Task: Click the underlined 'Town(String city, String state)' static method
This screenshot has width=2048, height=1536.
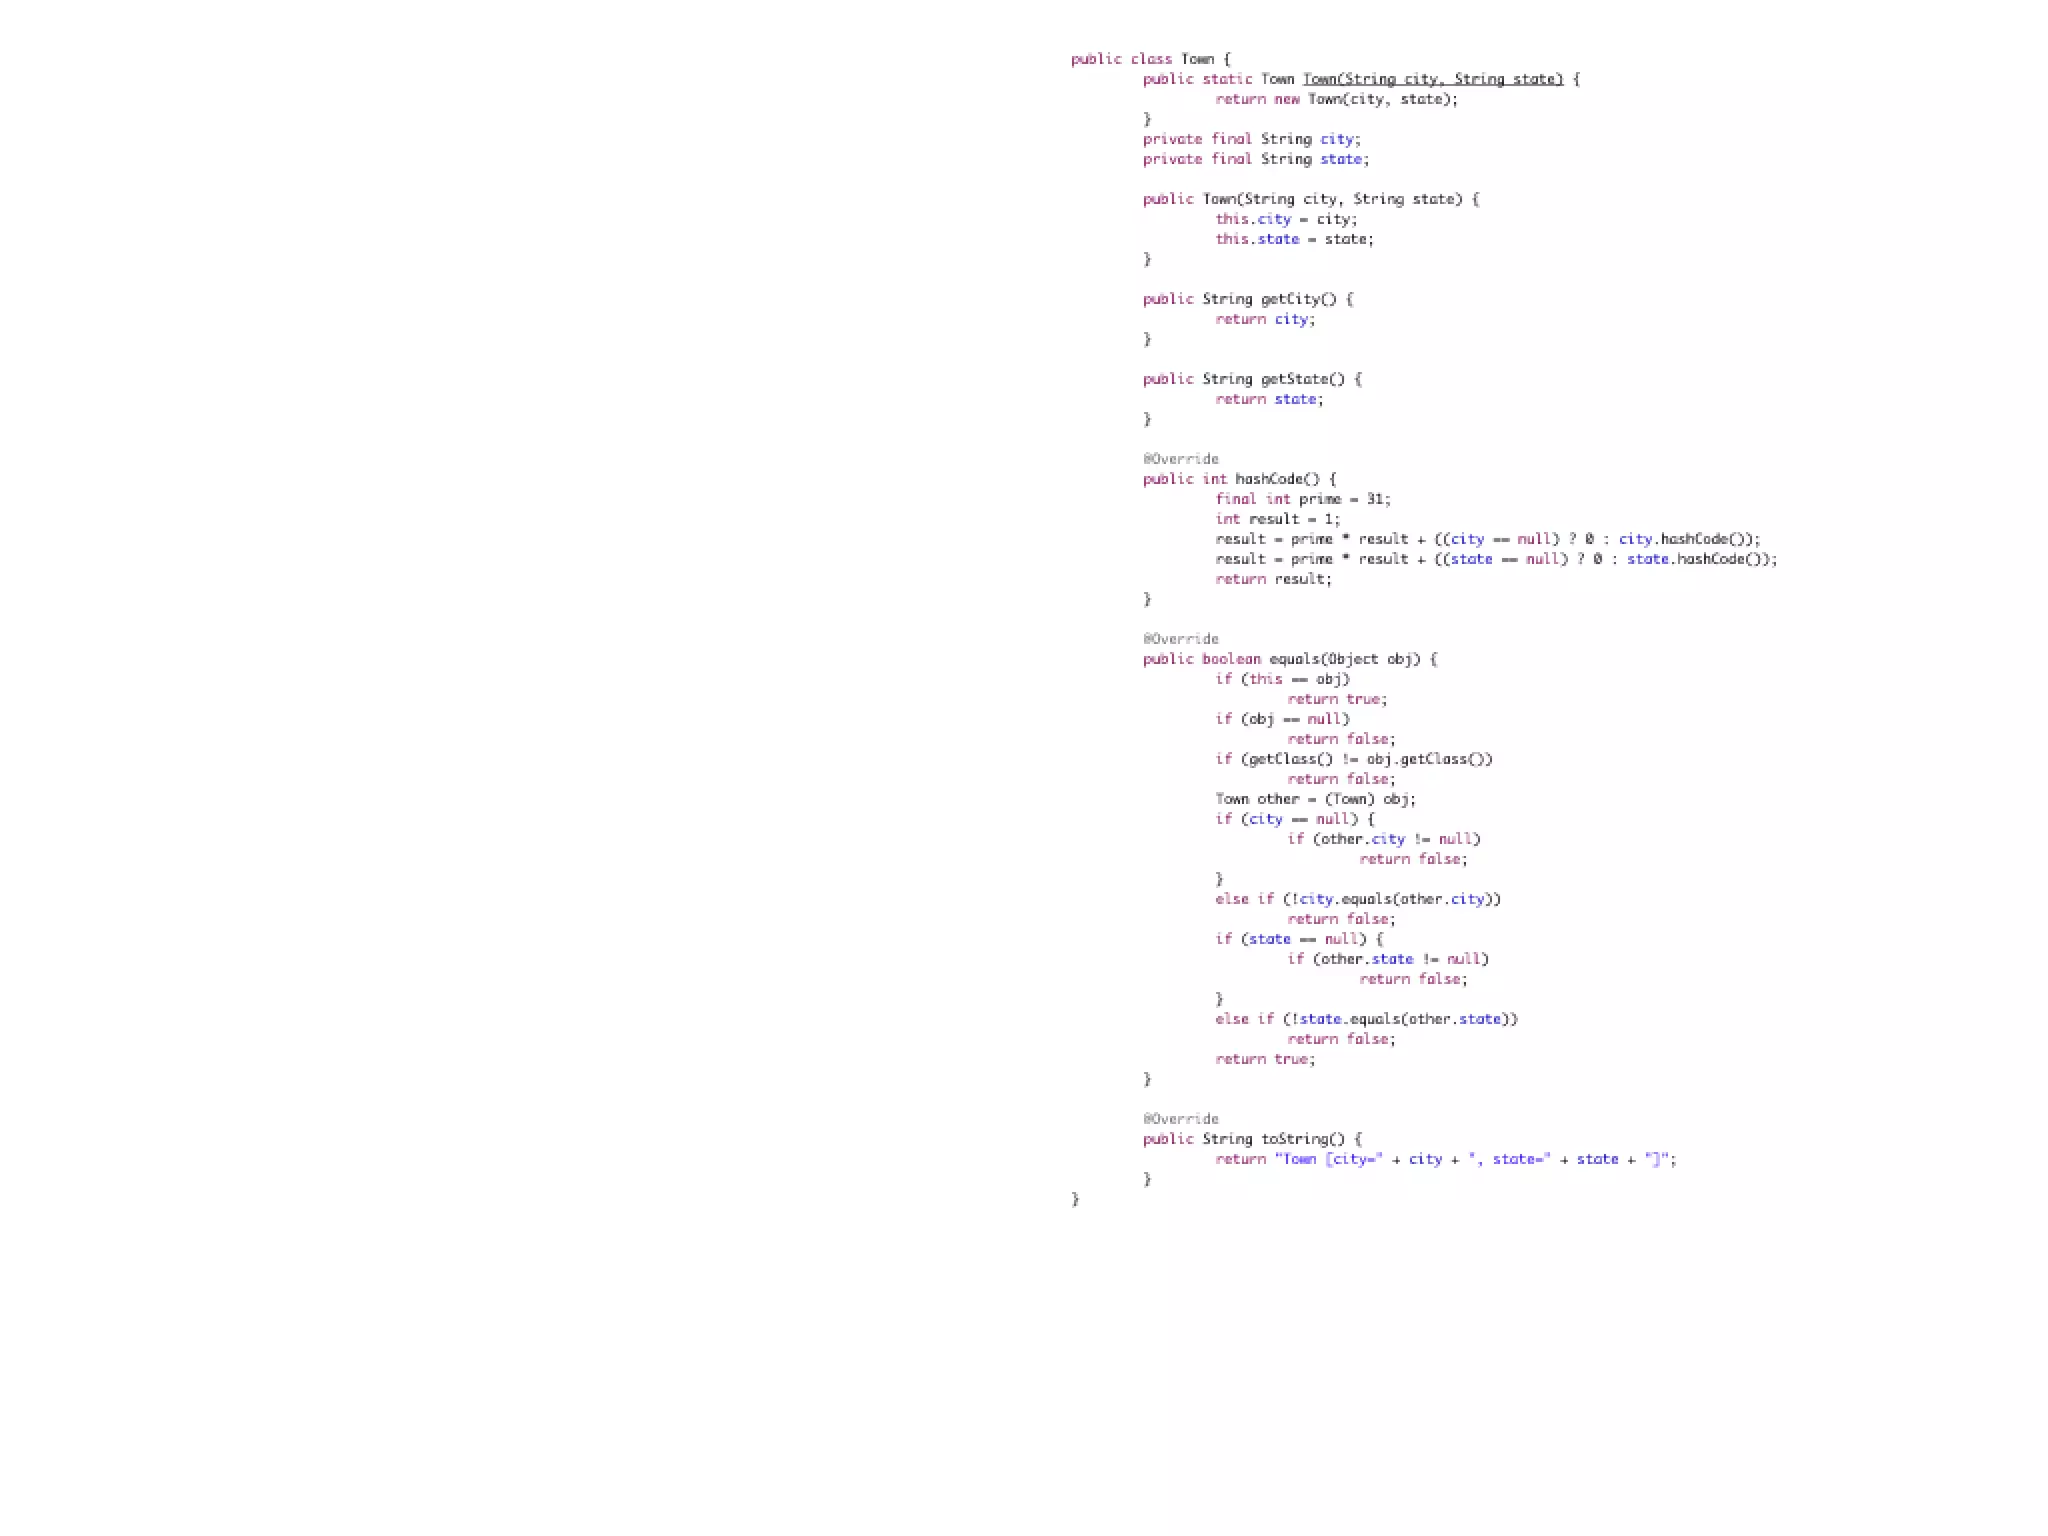Action: [x=1433, y=79]
